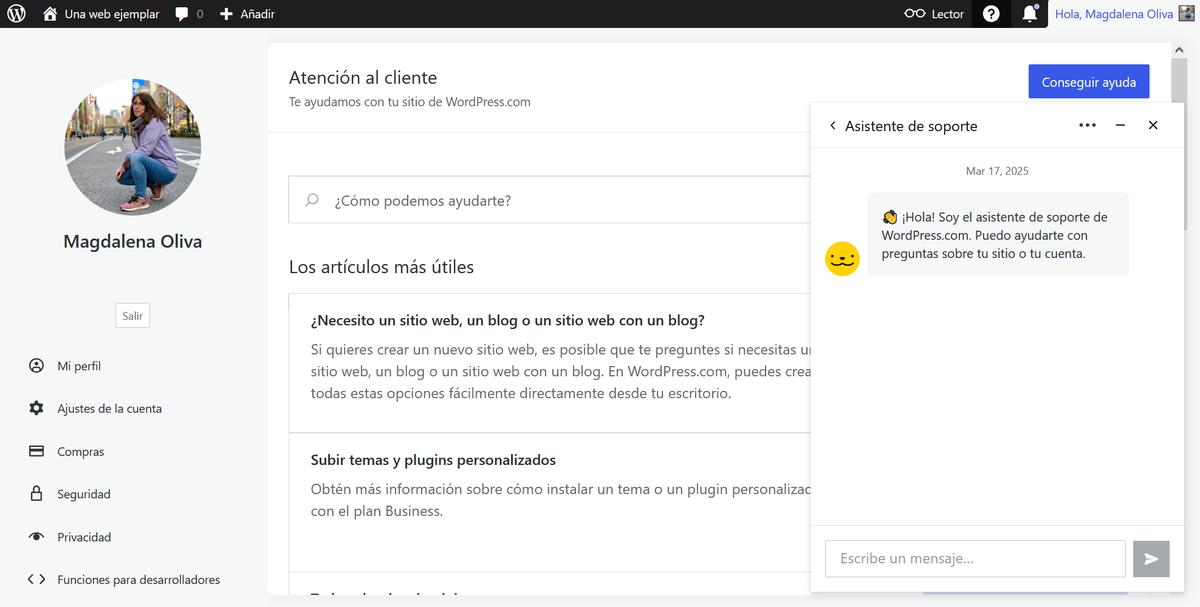Click the Añadir plus icon
1200x607 pixels.
(222, 14)
